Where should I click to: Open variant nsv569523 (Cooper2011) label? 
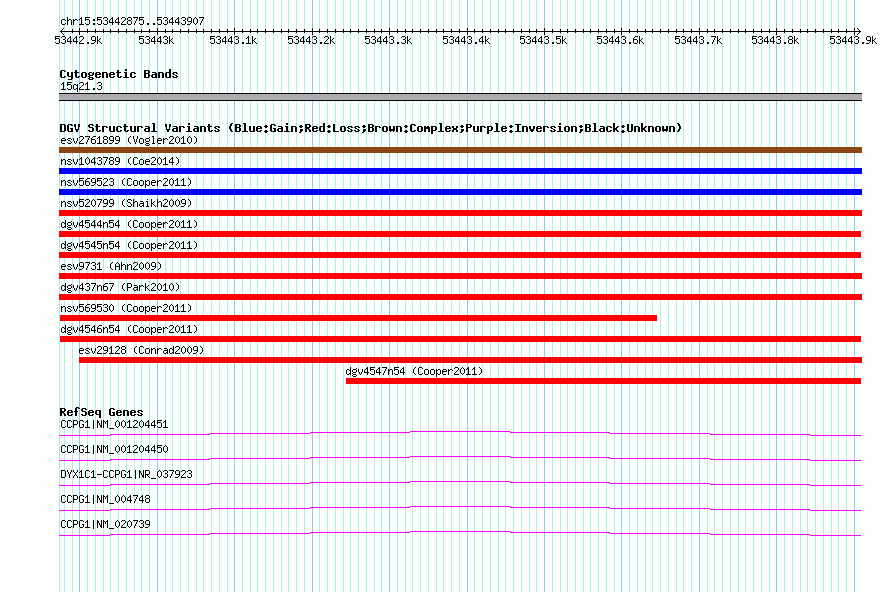click(x=126, y=182)
